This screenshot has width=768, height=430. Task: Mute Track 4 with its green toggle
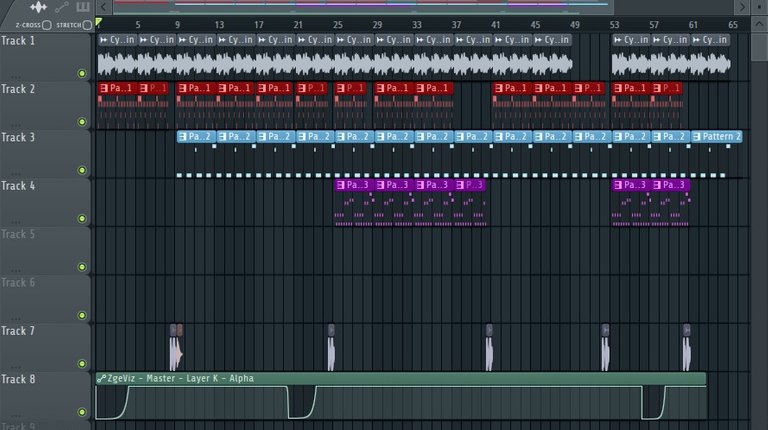(x=82, y=218)
